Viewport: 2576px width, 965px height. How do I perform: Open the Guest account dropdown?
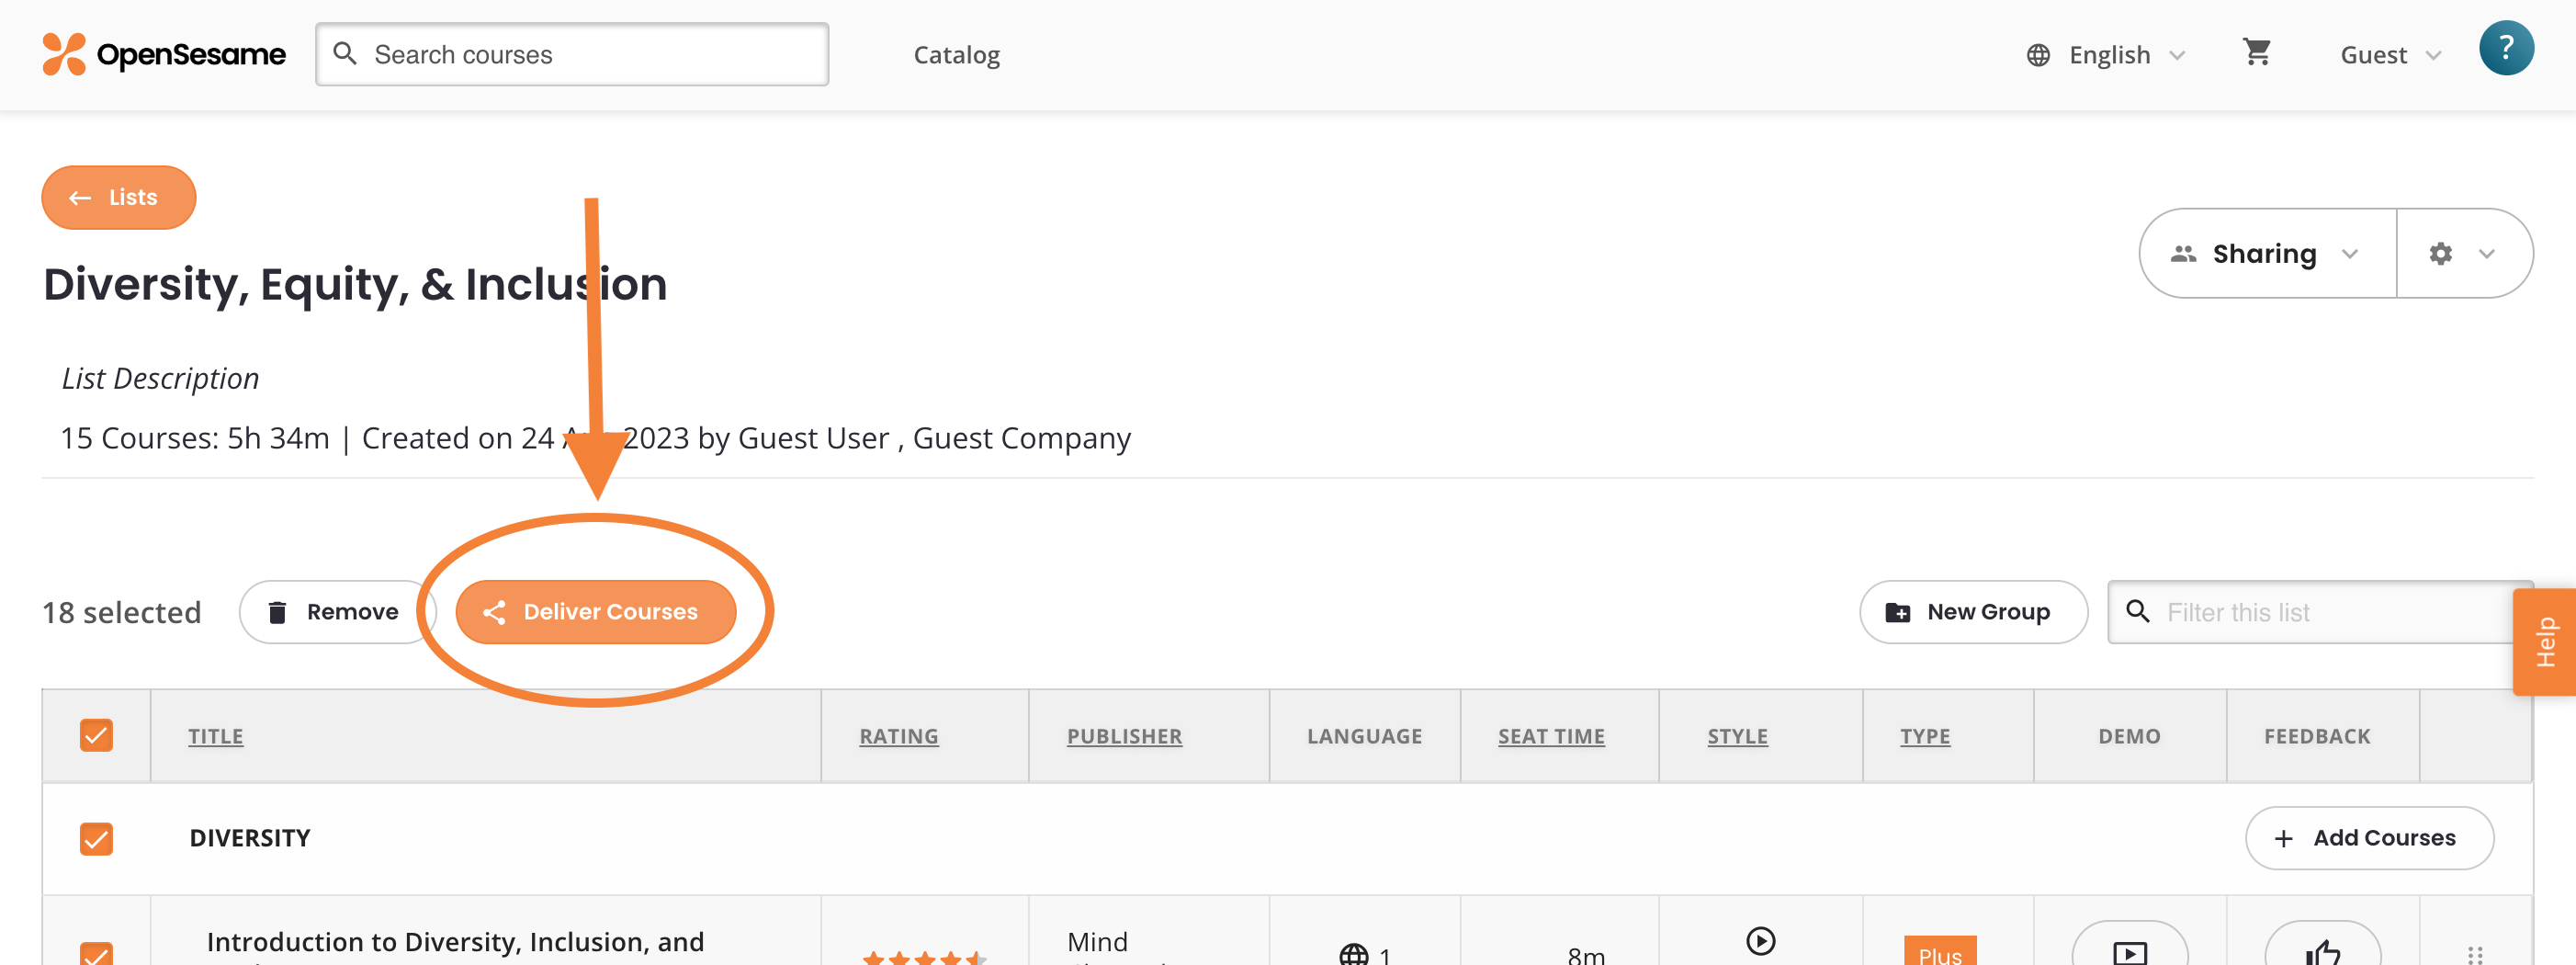tap(2390, 55)
